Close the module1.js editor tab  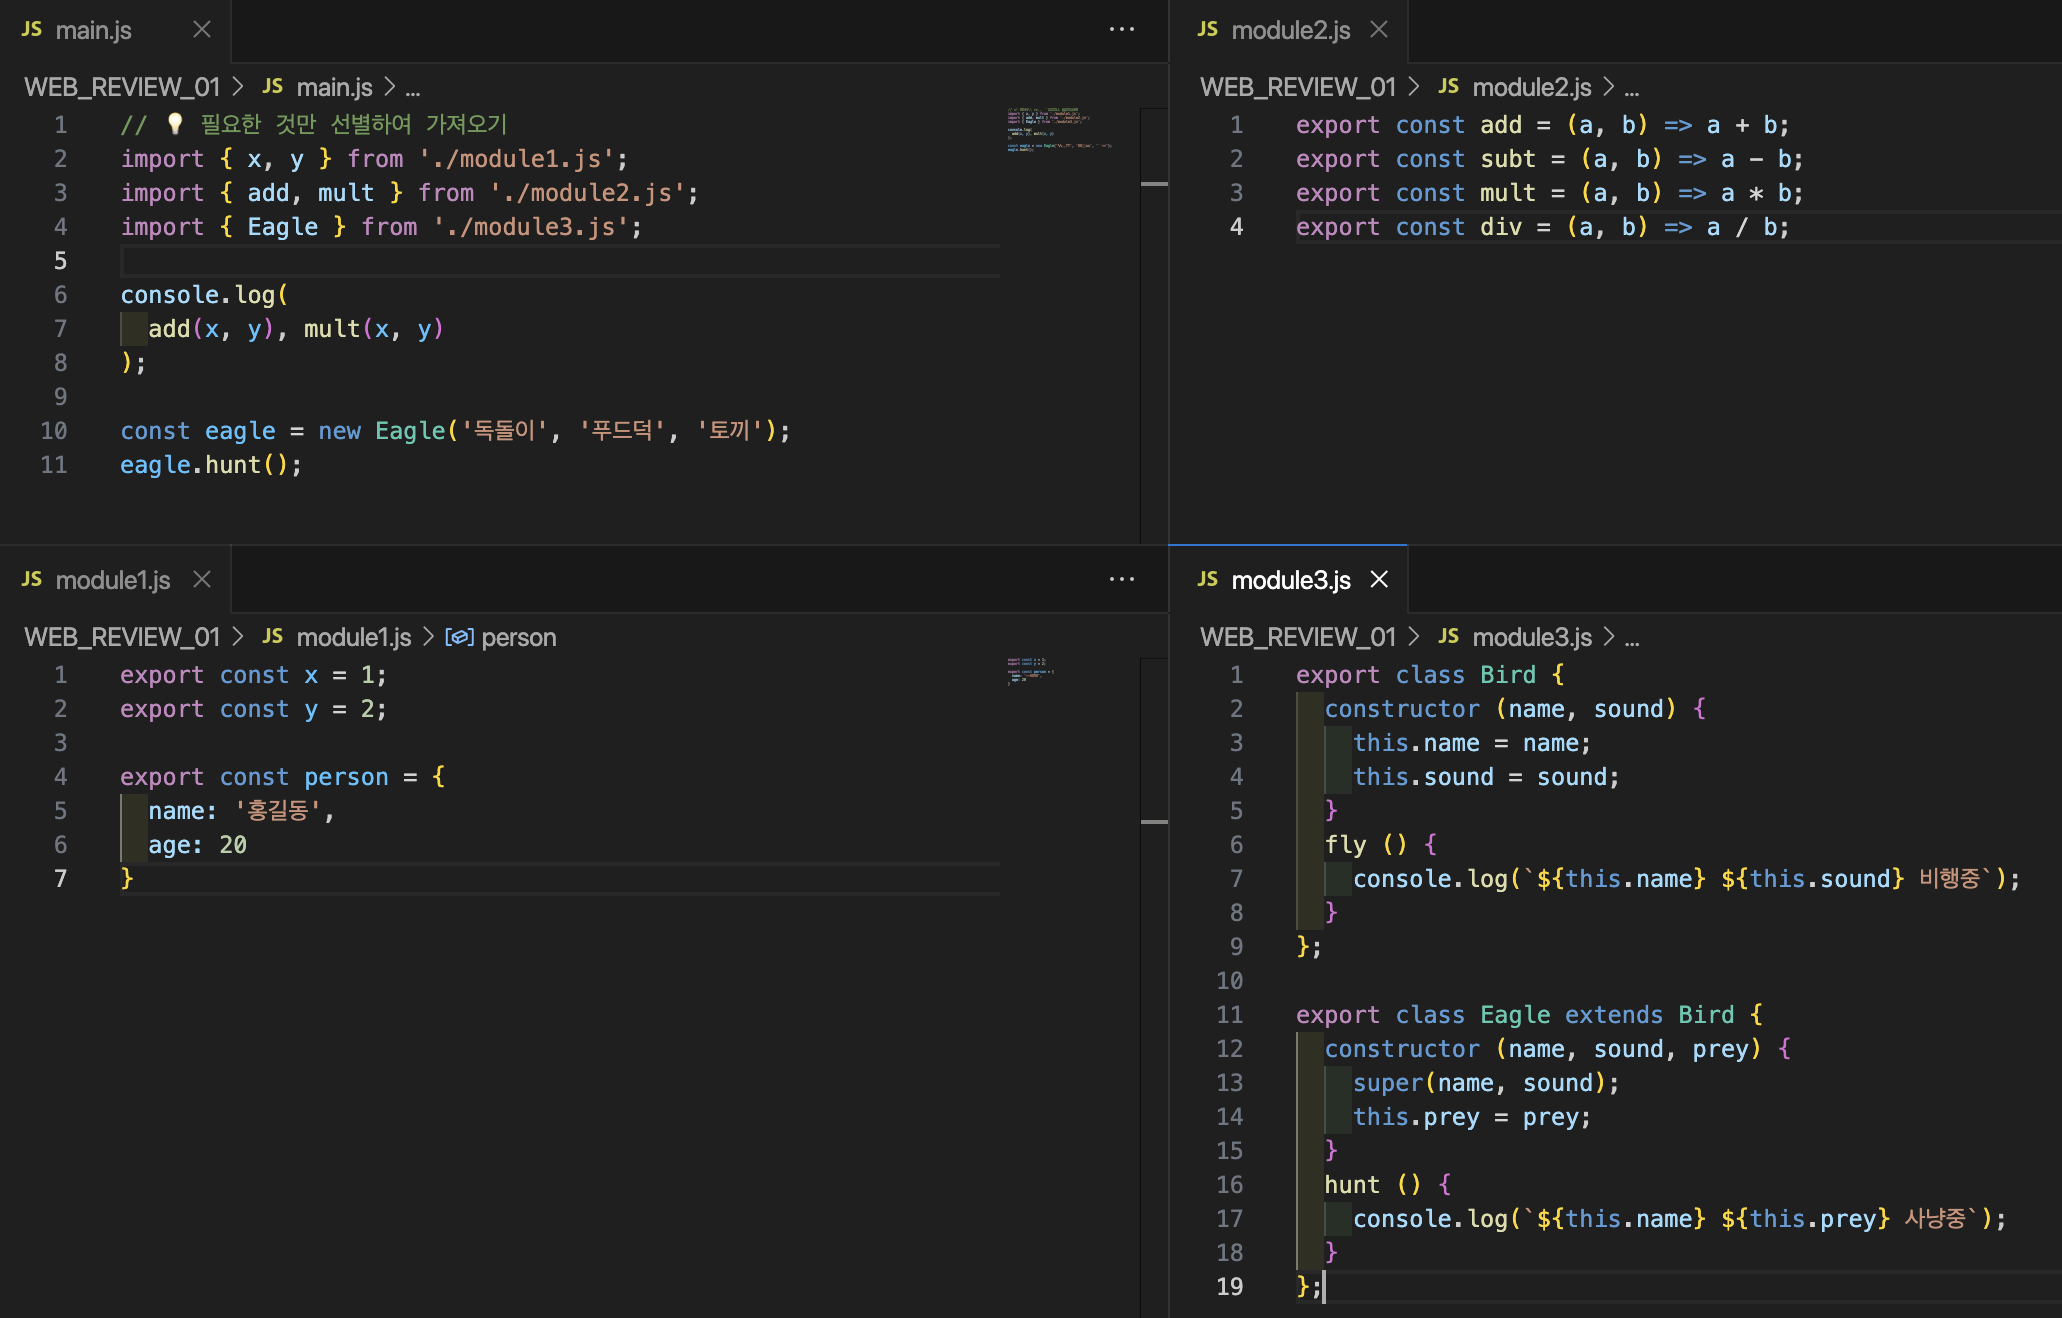[202, 580]
